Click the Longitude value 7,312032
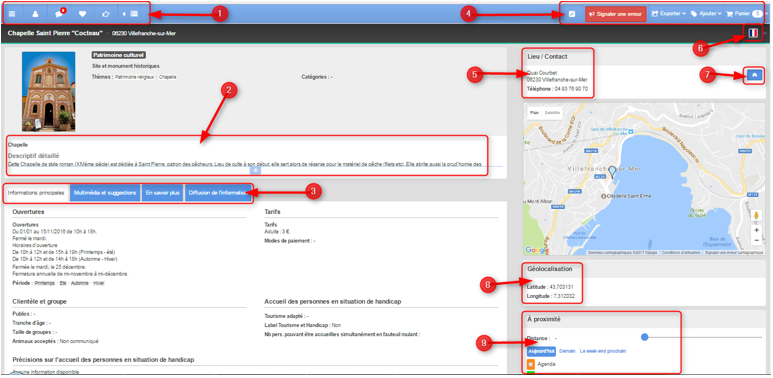 (x=564, y=297)
